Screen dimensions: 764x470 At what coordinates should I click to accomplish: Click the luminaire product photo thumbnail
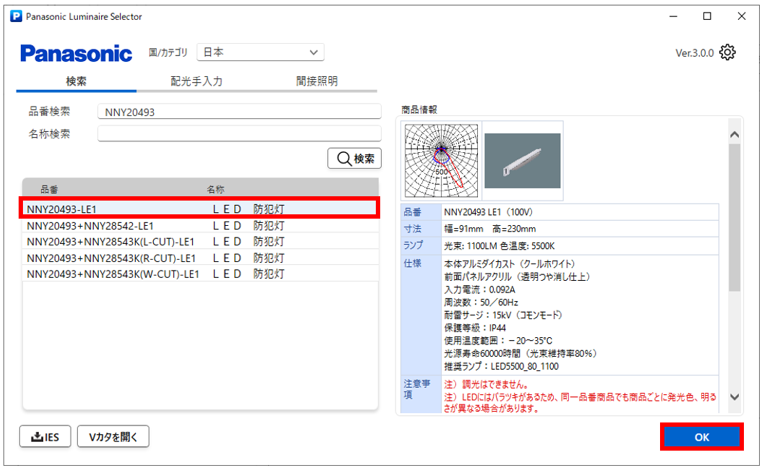point(523,159)
